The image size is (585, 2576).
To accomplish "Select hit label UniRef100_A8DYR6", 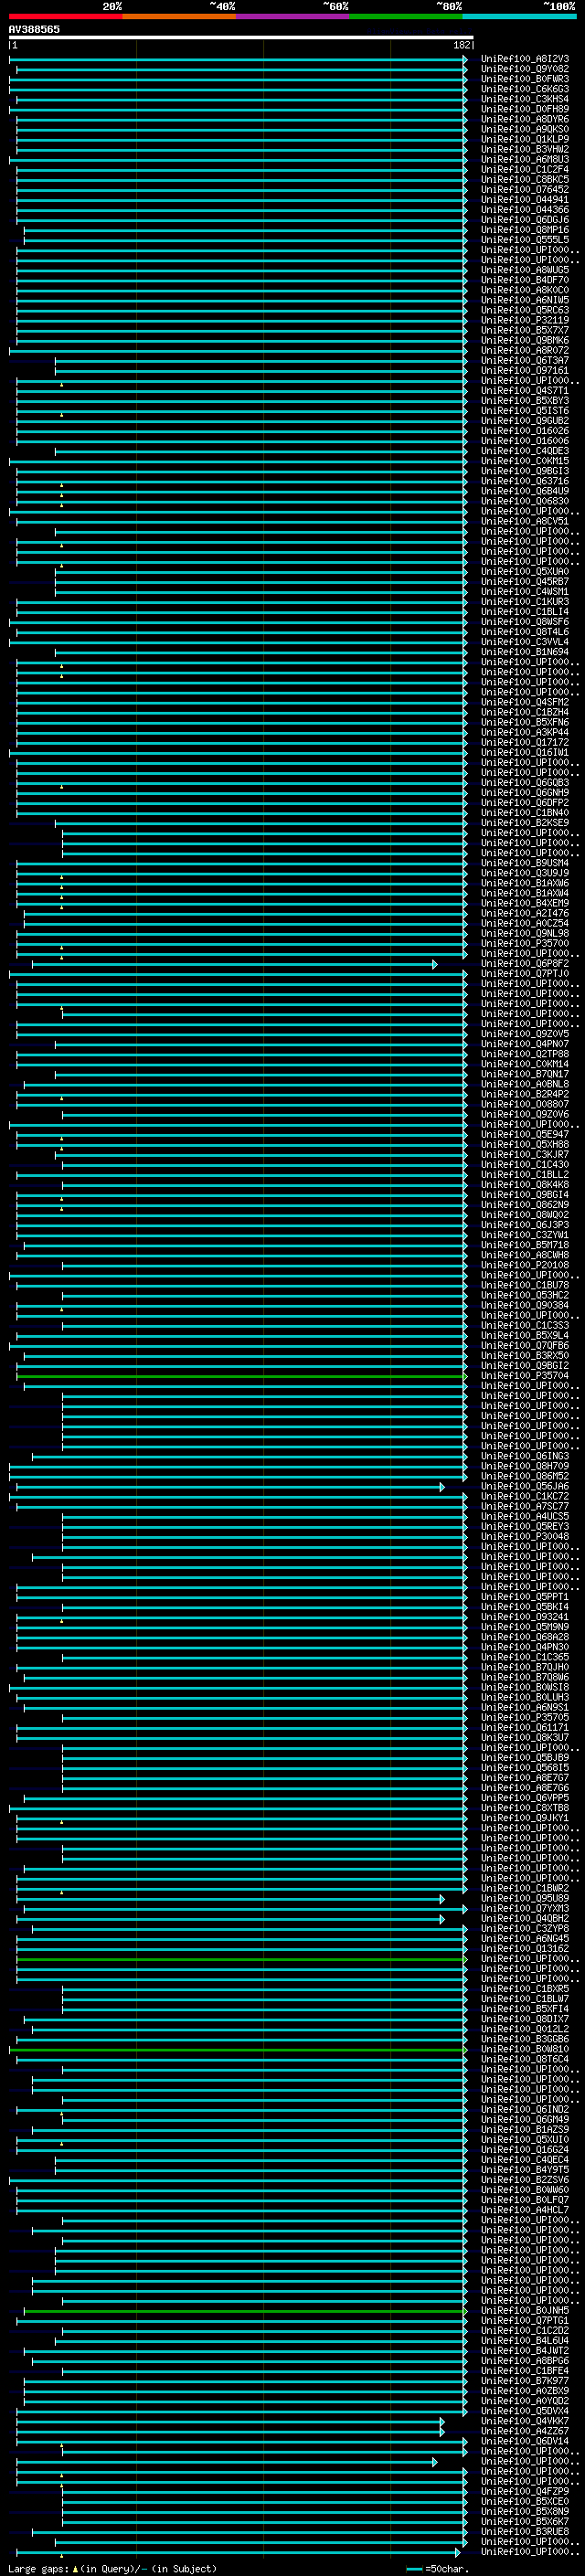I will click(x=525, y=119).
